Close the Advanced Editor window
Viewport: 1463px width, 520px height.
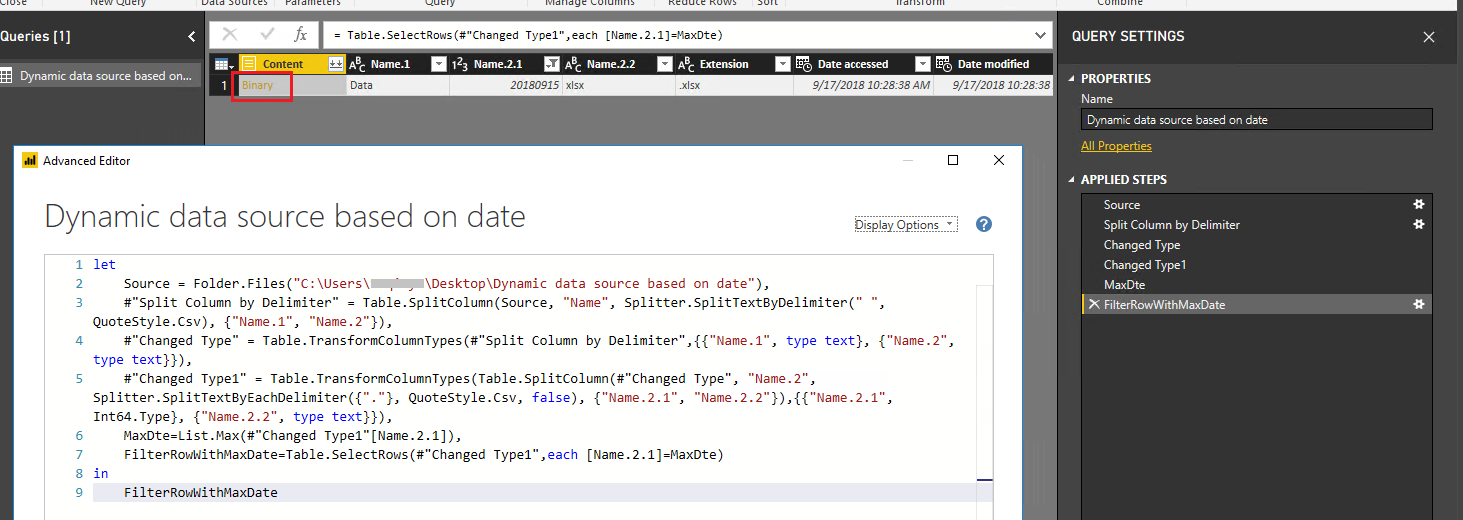[x=998, y=160]
